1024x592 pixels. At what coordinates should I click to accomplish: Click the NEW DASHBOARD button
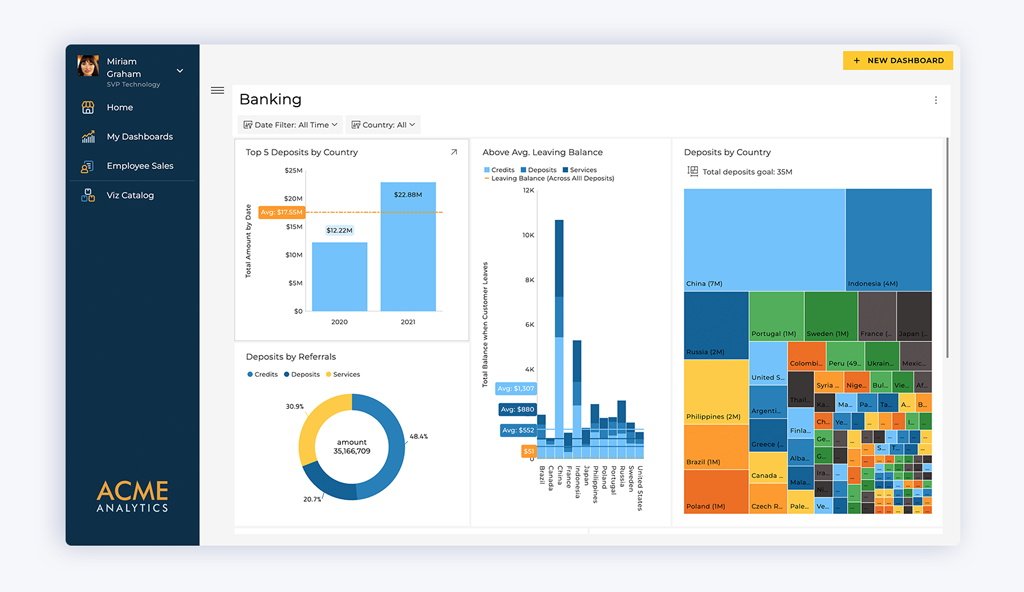click(x=897, y=60)
